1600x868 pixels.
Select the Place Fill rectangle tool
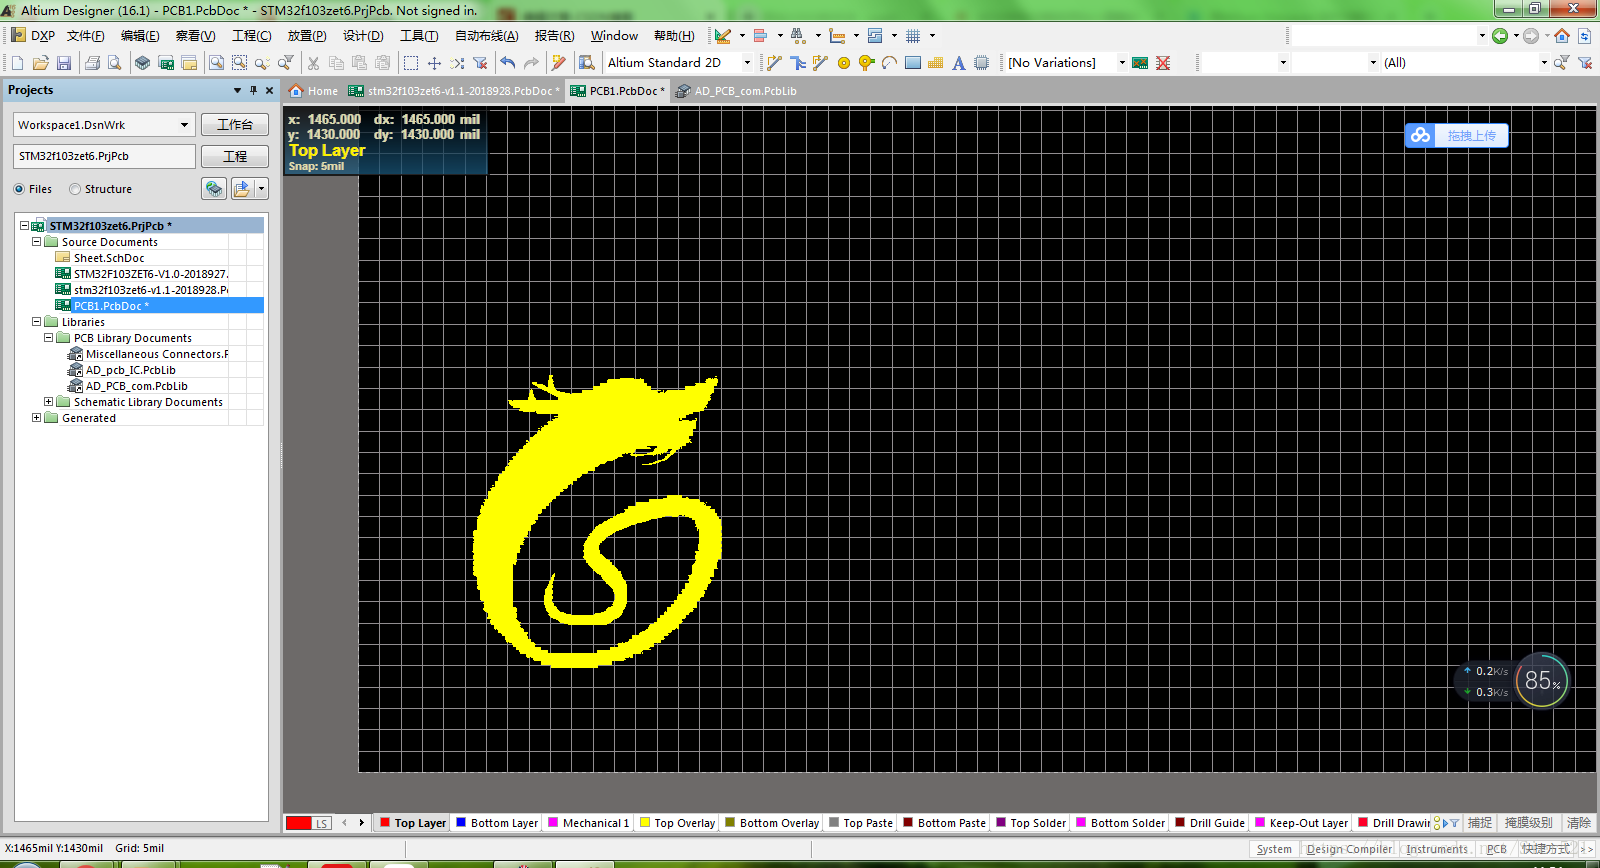(913, 63)
